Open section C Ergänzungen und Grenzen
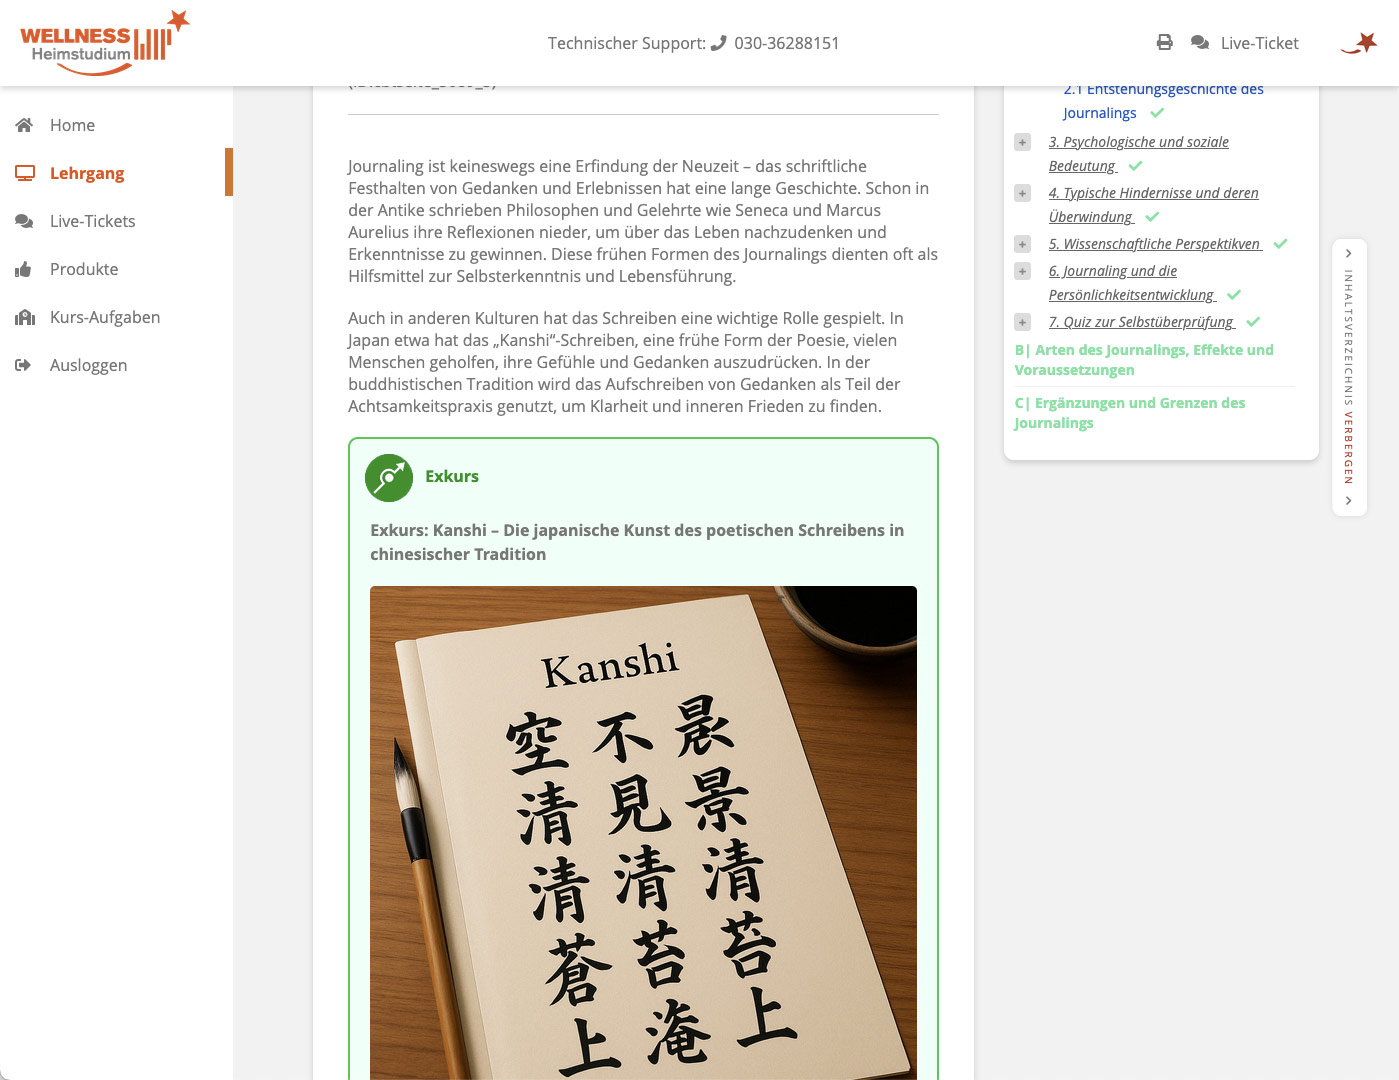 (1130, 413)
